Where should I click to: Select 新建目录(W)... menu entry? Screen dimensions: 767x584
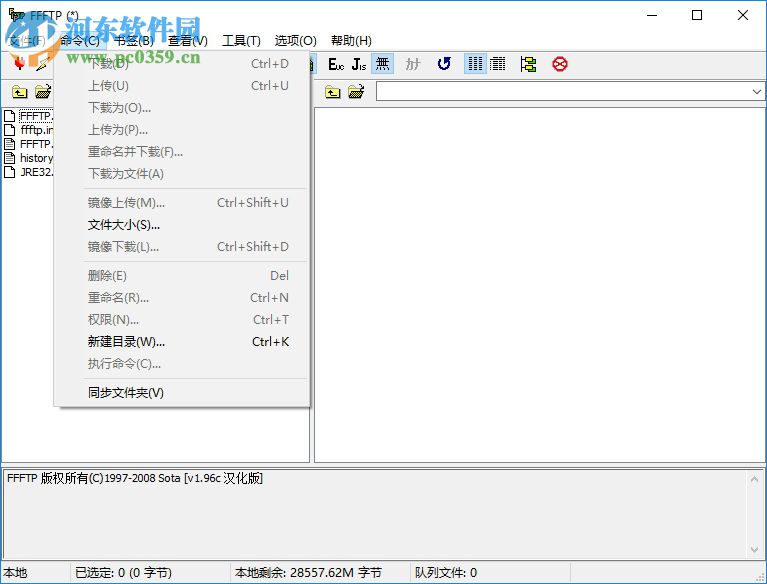coord(182,341)
